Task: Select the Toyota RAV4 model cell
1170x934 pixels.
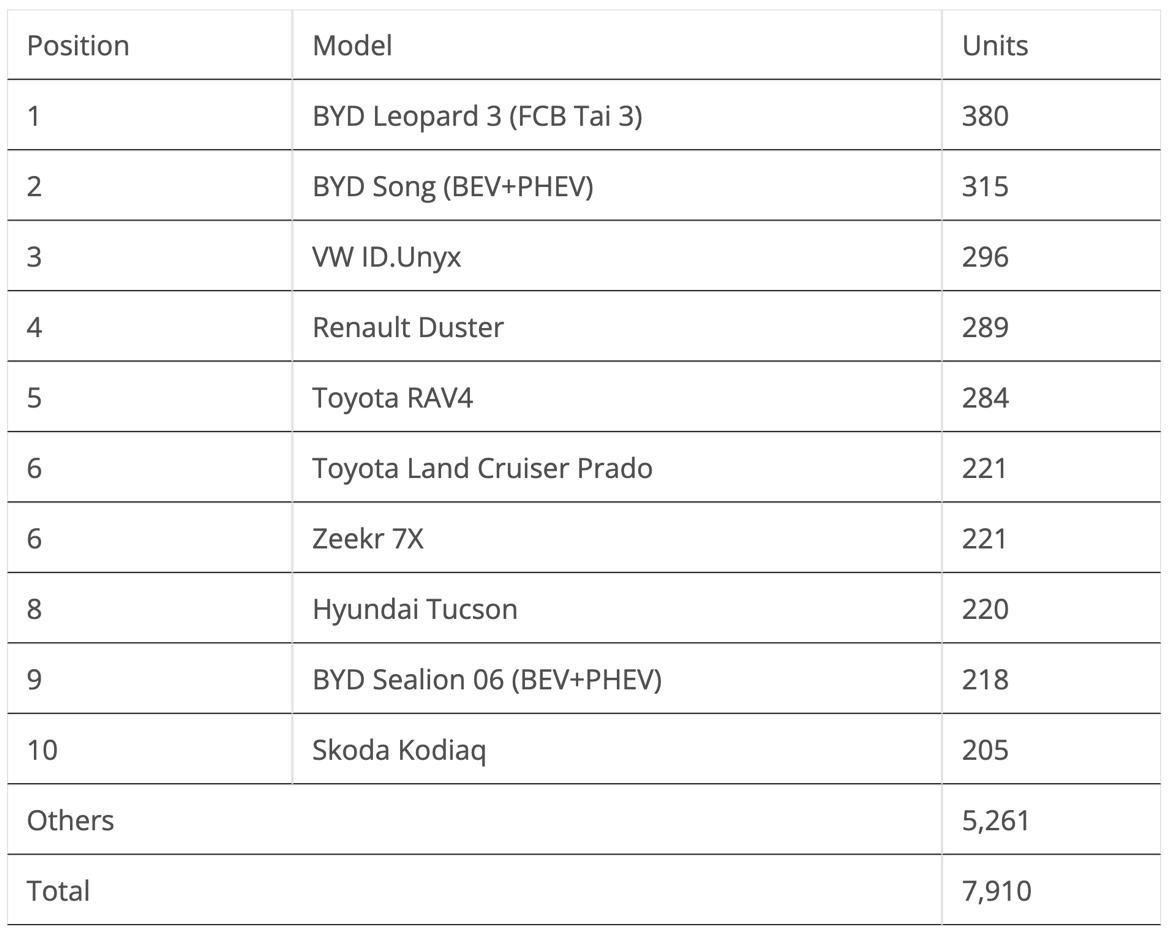Action: tap(392, 398)
